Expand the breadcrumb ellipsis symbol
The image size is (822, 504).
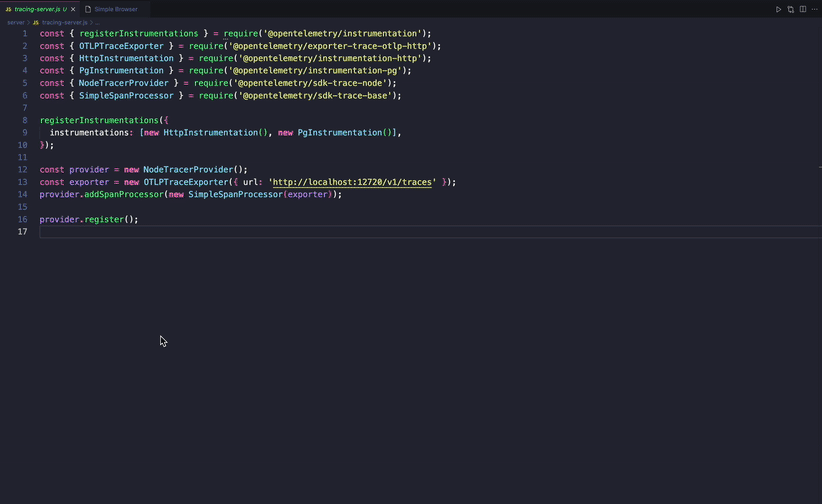click(98, 23)
